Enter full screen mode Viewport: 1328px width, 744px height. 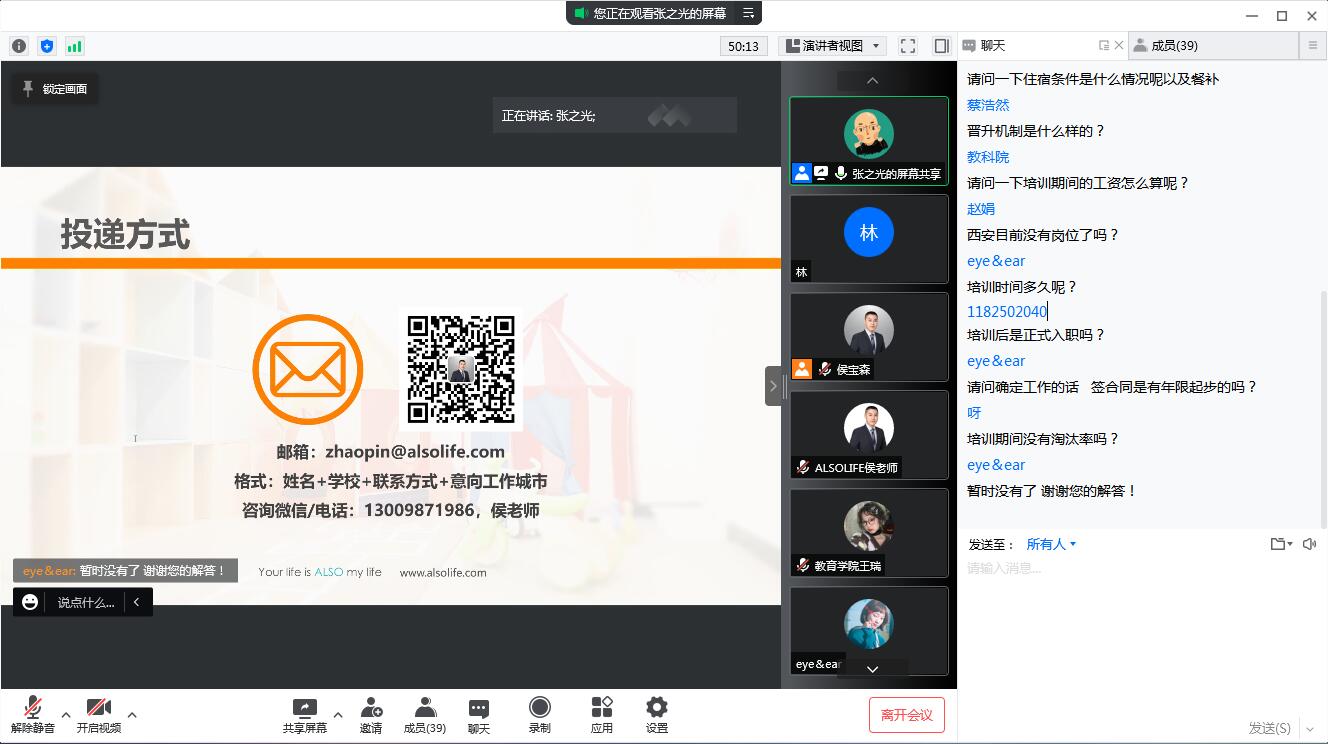908,46
